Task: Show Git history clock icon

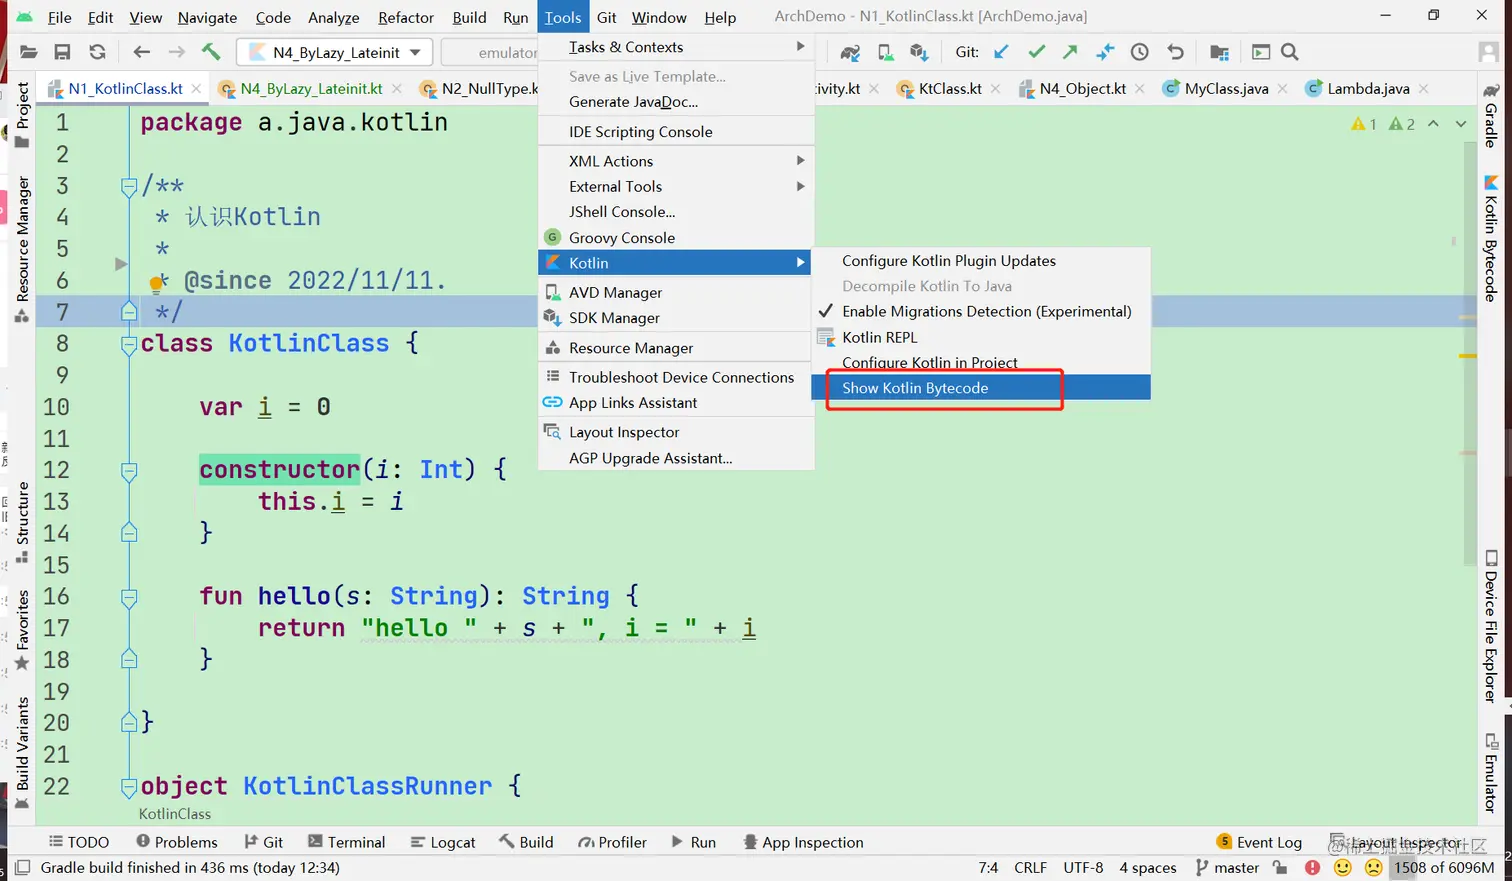Action: point(1139,52)
